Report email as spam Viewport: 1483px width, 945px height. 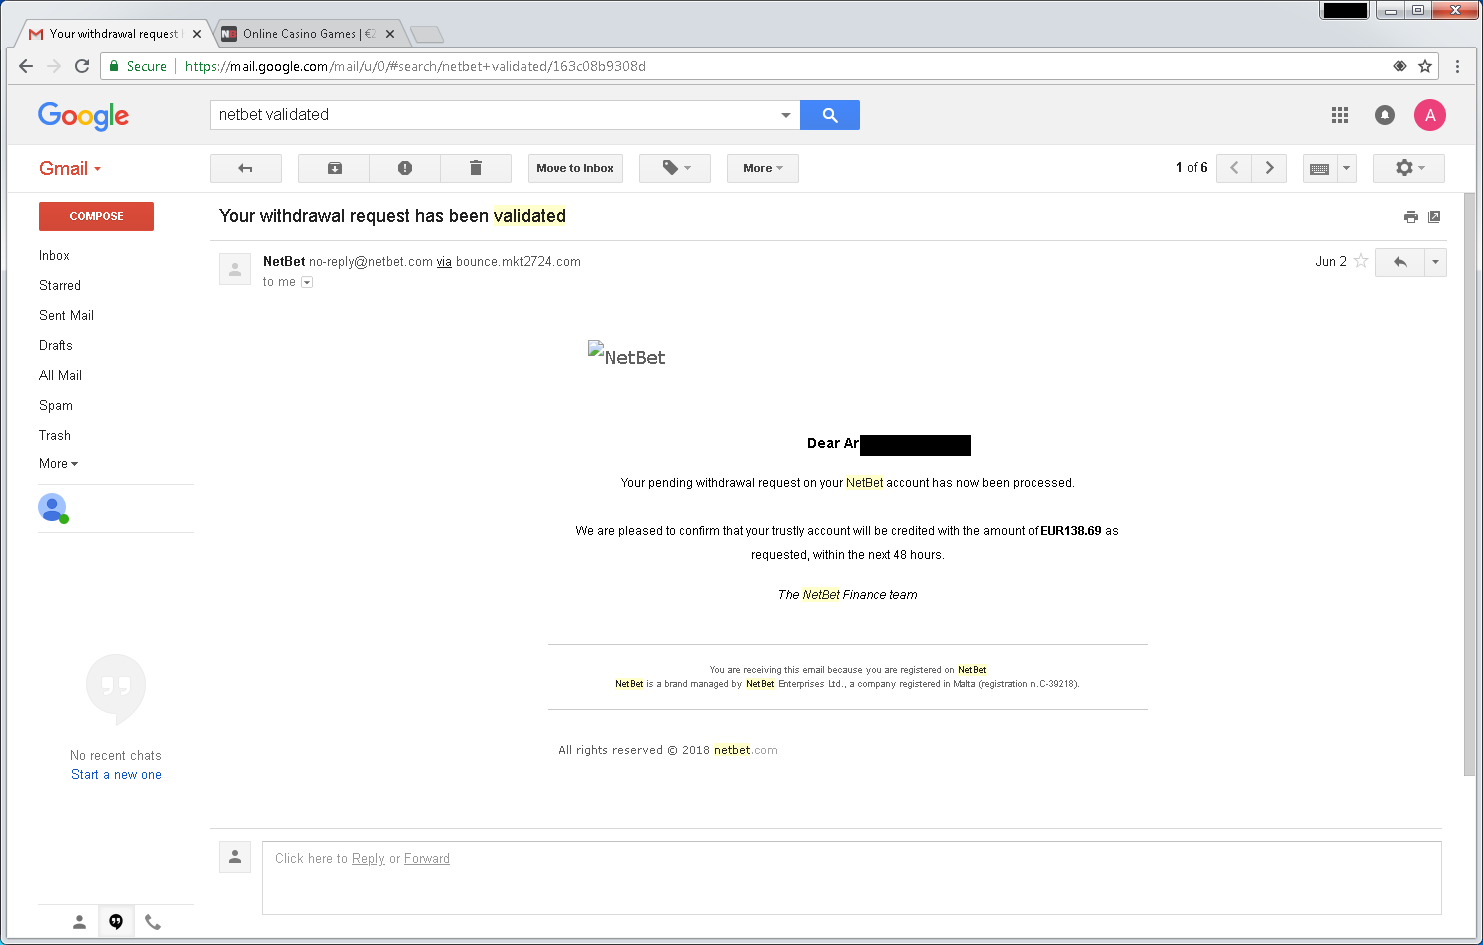click(405, 168)
